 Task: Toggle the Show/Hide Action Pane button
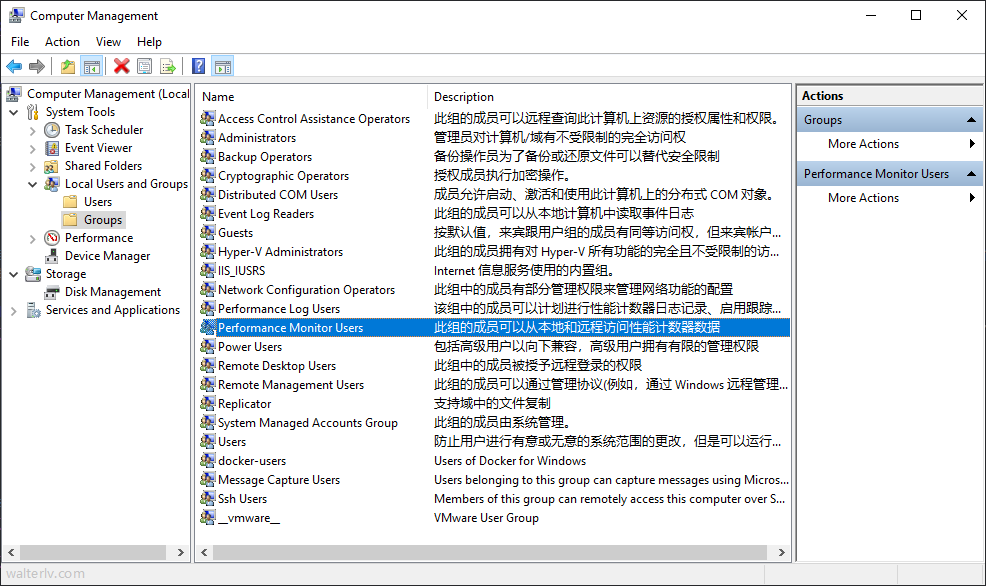click(223, 67)
